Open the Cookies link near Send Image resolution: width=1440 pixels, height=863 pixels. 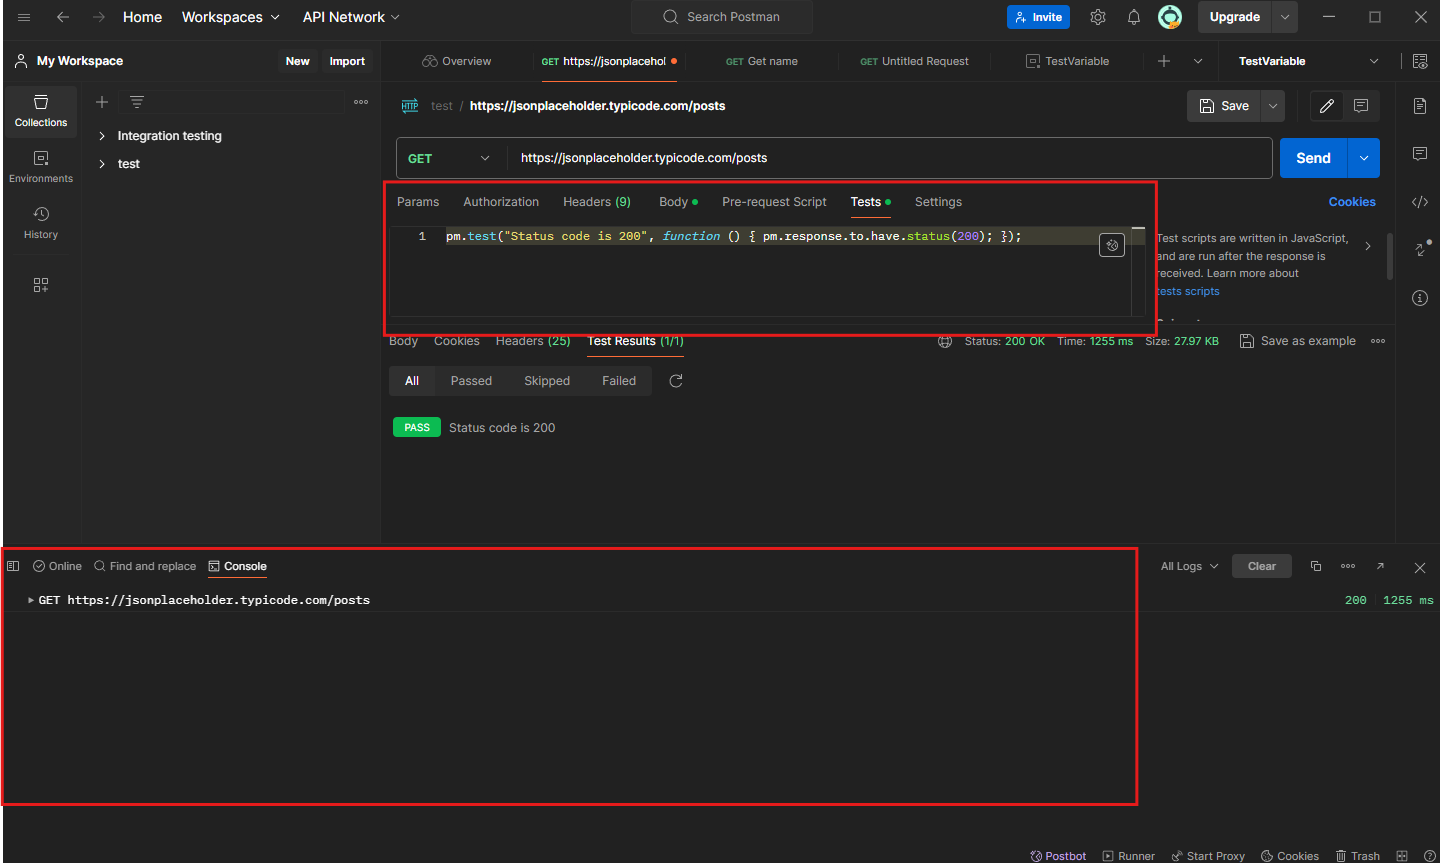pyautogui.click(x=1352, y=202)
